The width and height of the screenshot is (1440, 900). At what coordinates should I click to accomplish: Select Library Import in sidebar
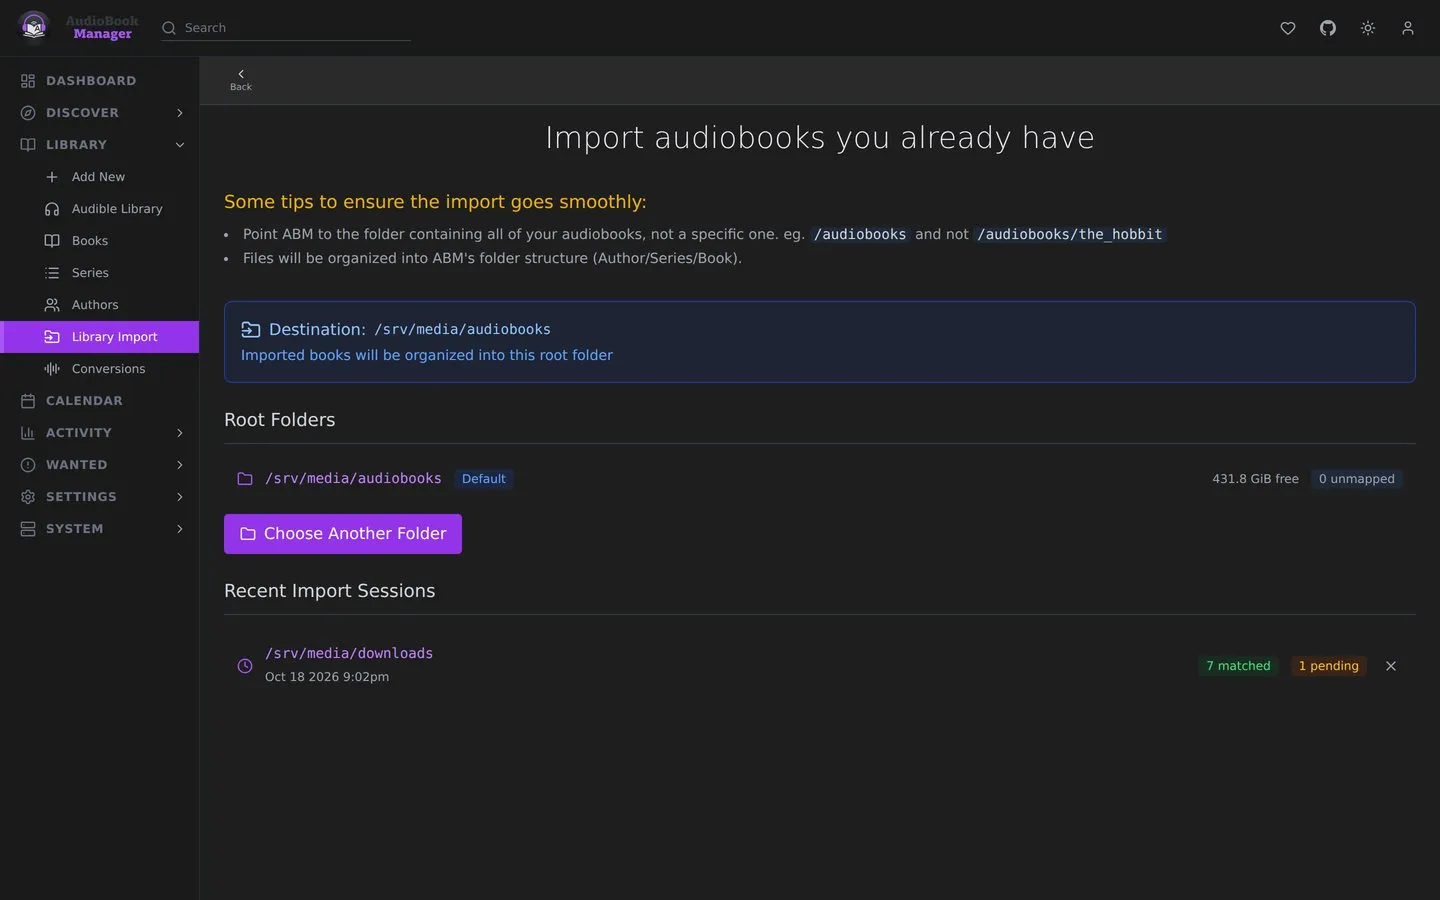[x=100, y=337]
